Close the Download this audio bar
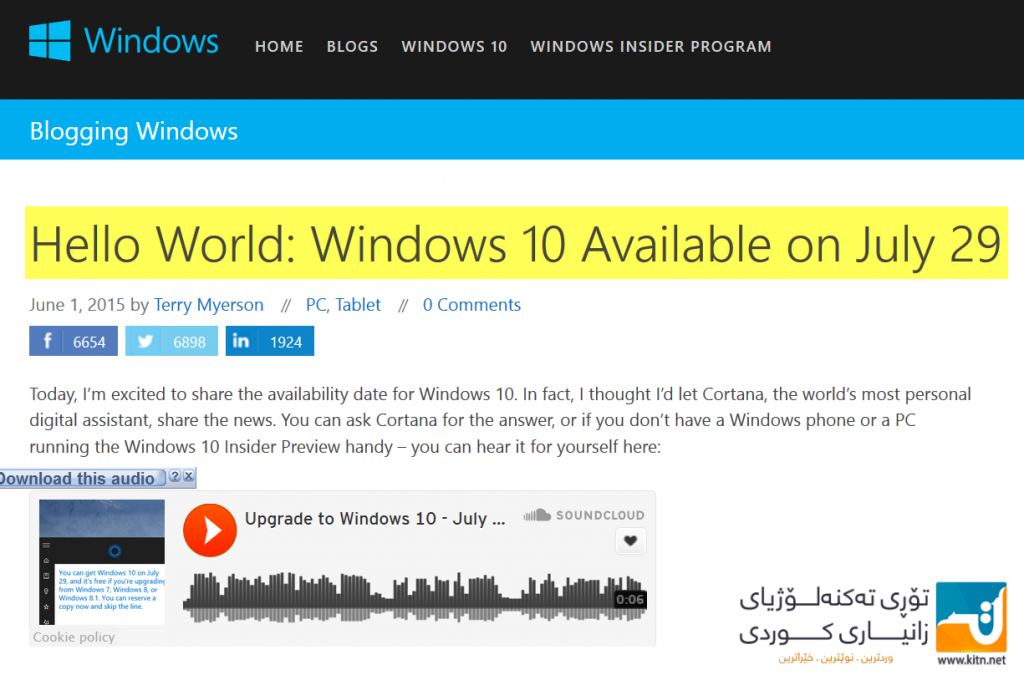 click(x=189, y=476)
